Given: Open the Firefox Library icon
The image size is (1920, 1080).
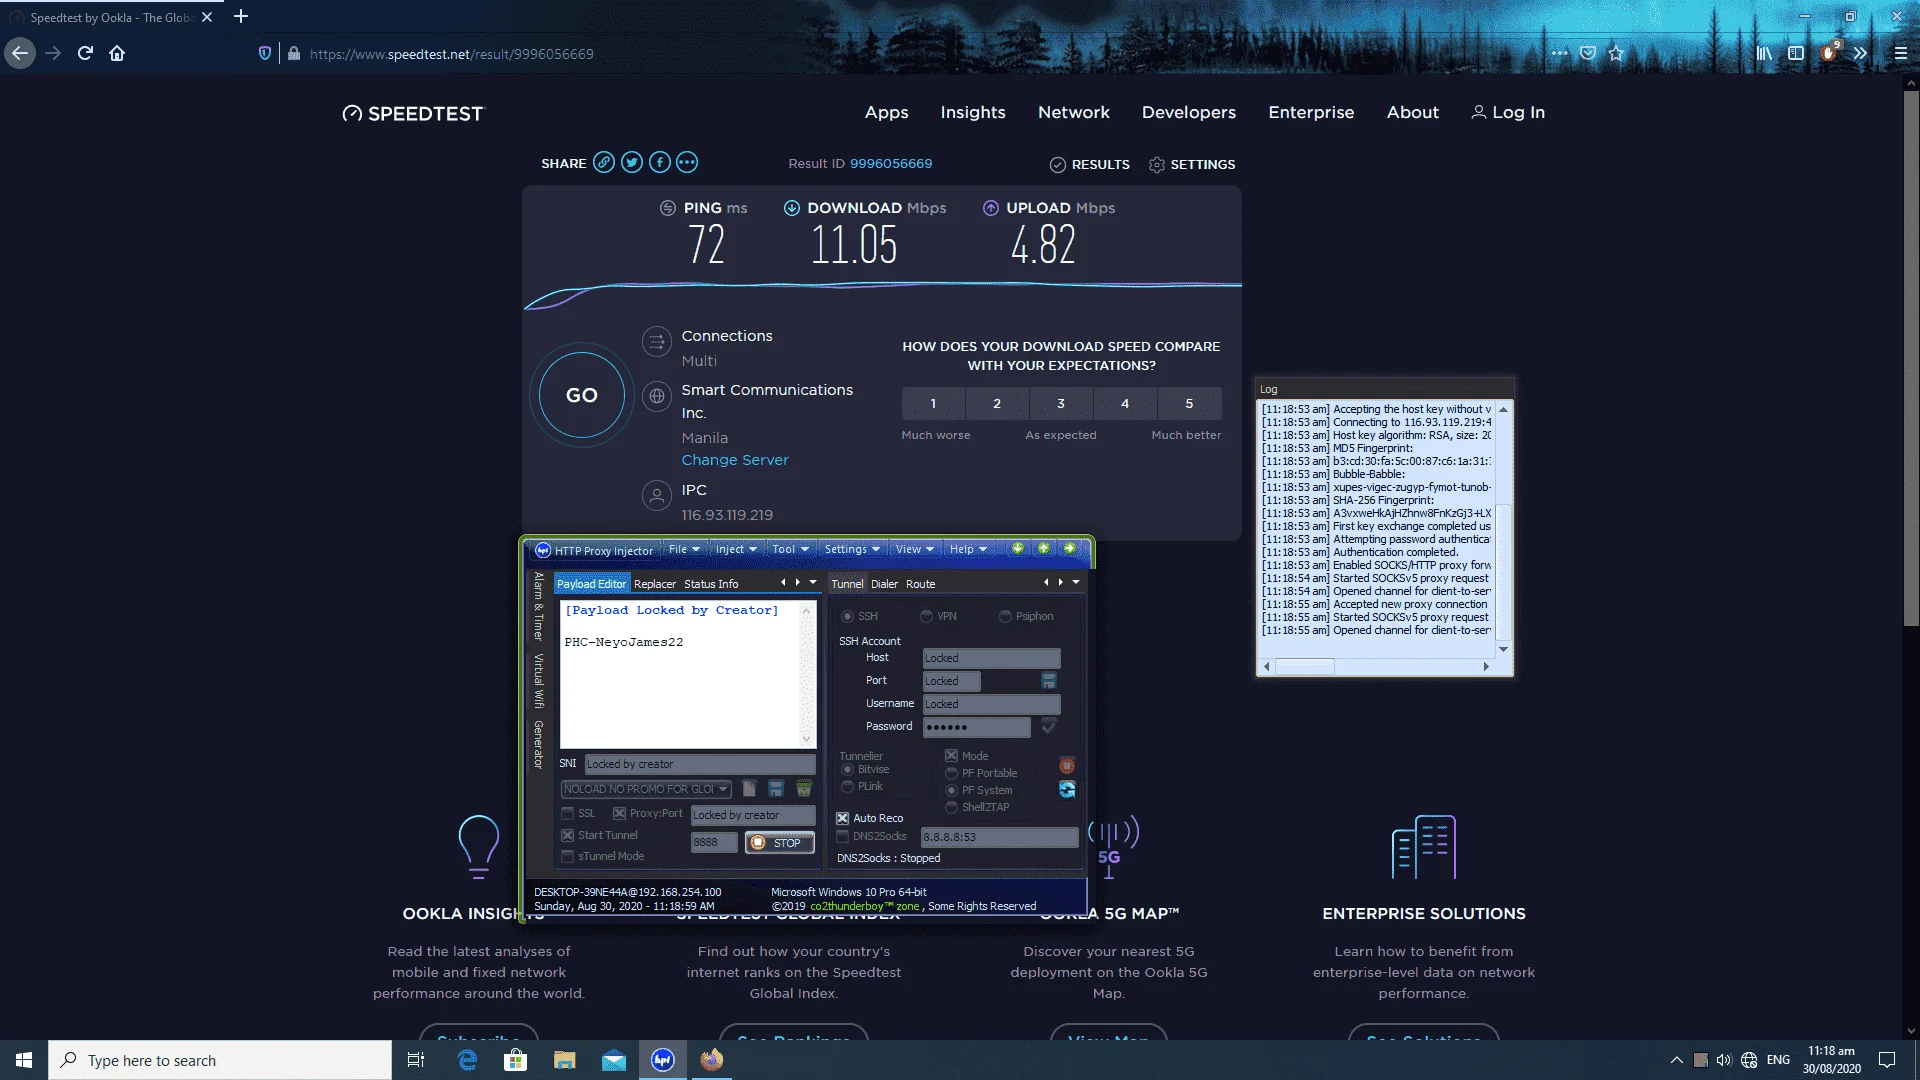Looking at the screenshot, I should click(1764, 53).
